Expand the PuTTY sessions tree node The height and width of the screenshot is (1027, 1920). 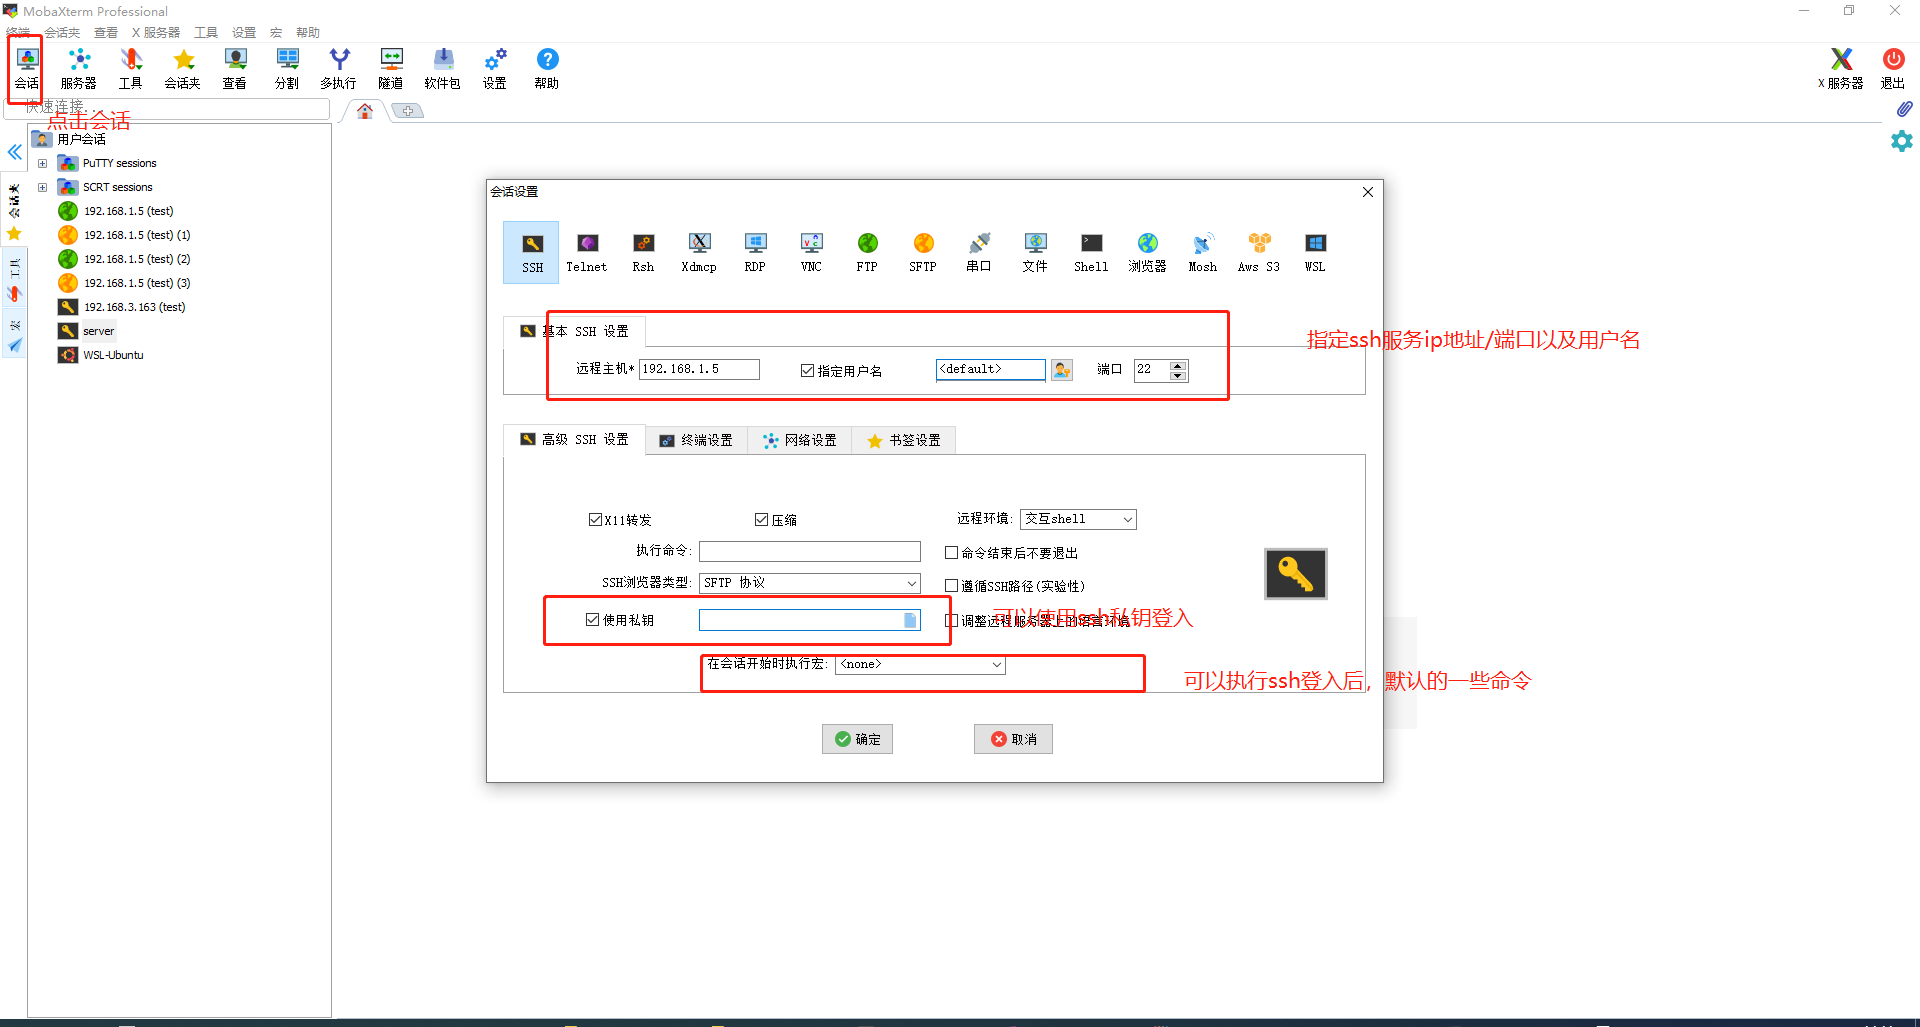(x=42, y=163)
